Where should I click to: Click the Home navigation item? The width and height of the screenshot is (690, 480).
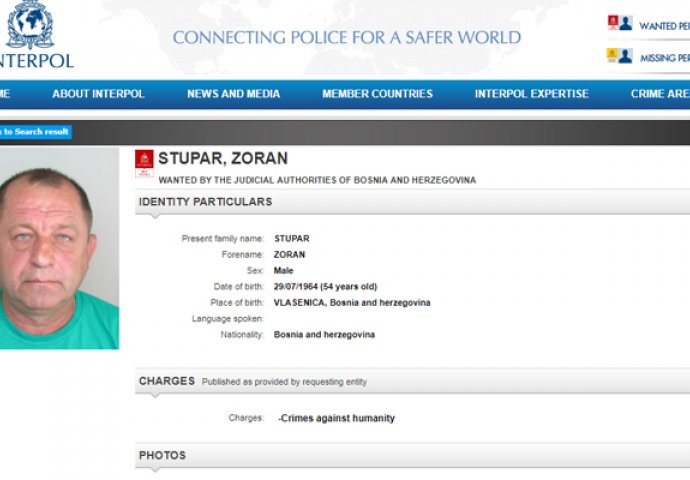click(5, 94)
